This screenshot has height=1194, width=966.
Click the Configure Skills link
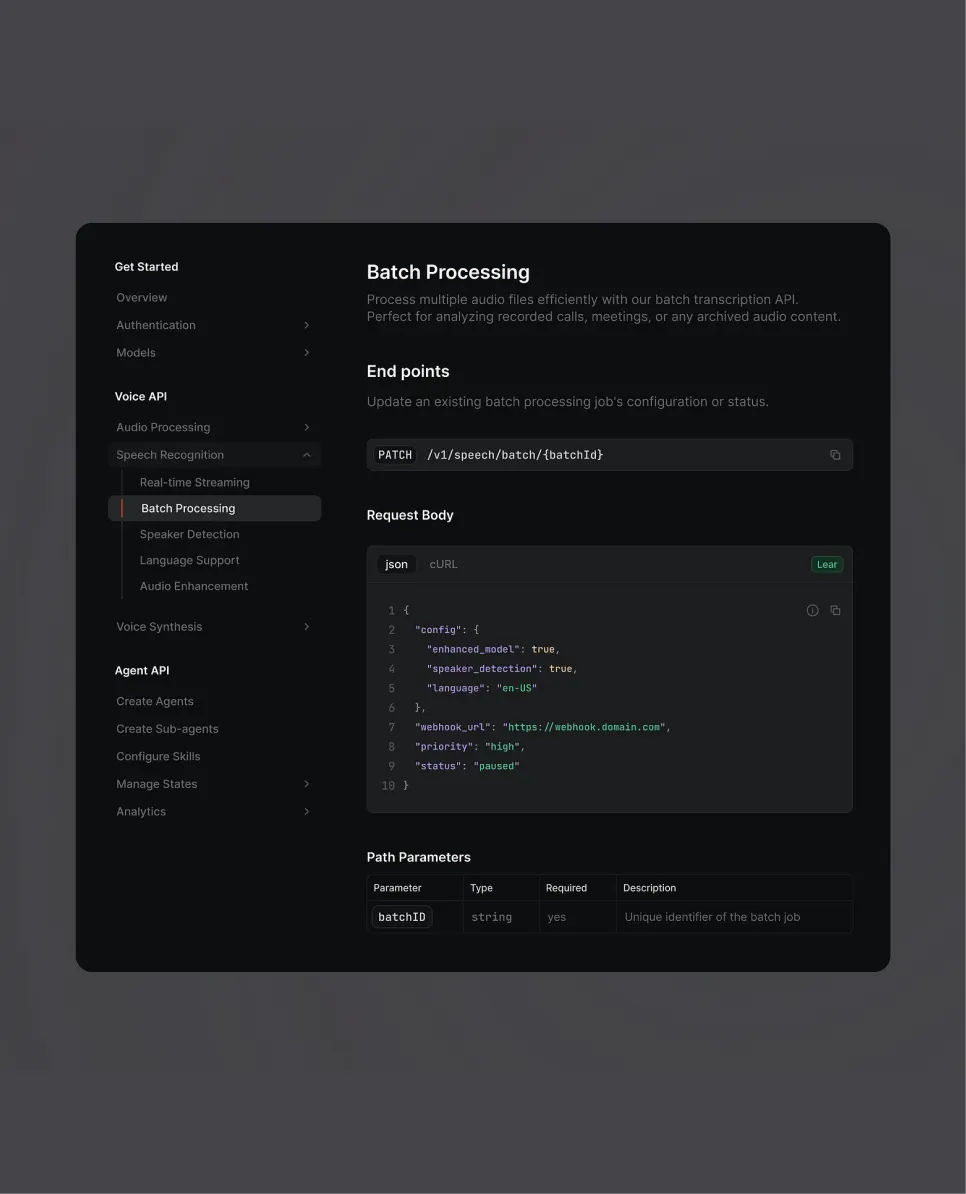[158, 756]
